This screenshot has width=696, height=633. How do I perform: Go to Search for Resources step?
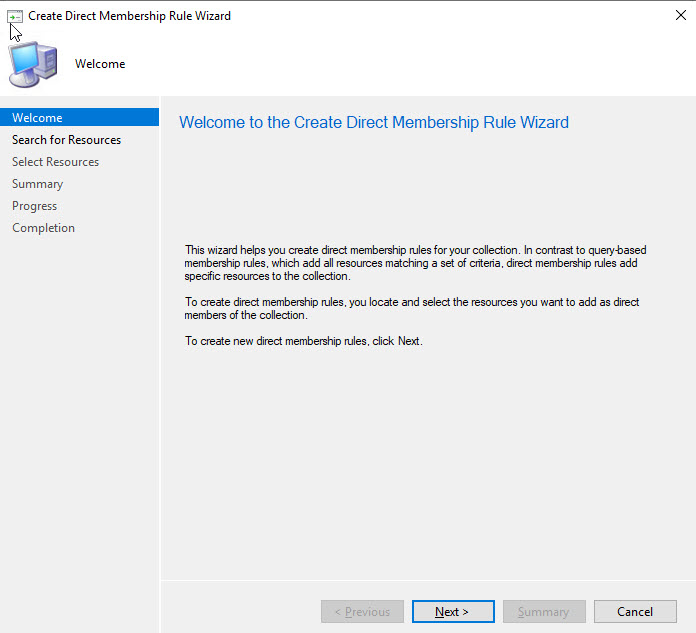pyautogui.click(x=66, y=140)
